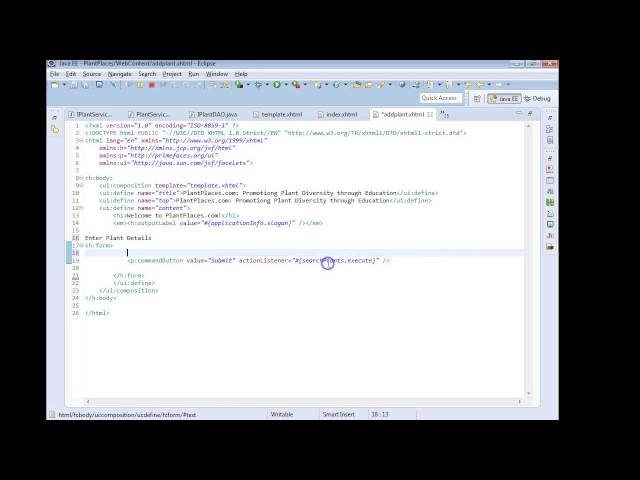Click the 18 : 13 cursor position
640x480 pixels.
pos(380,414)
